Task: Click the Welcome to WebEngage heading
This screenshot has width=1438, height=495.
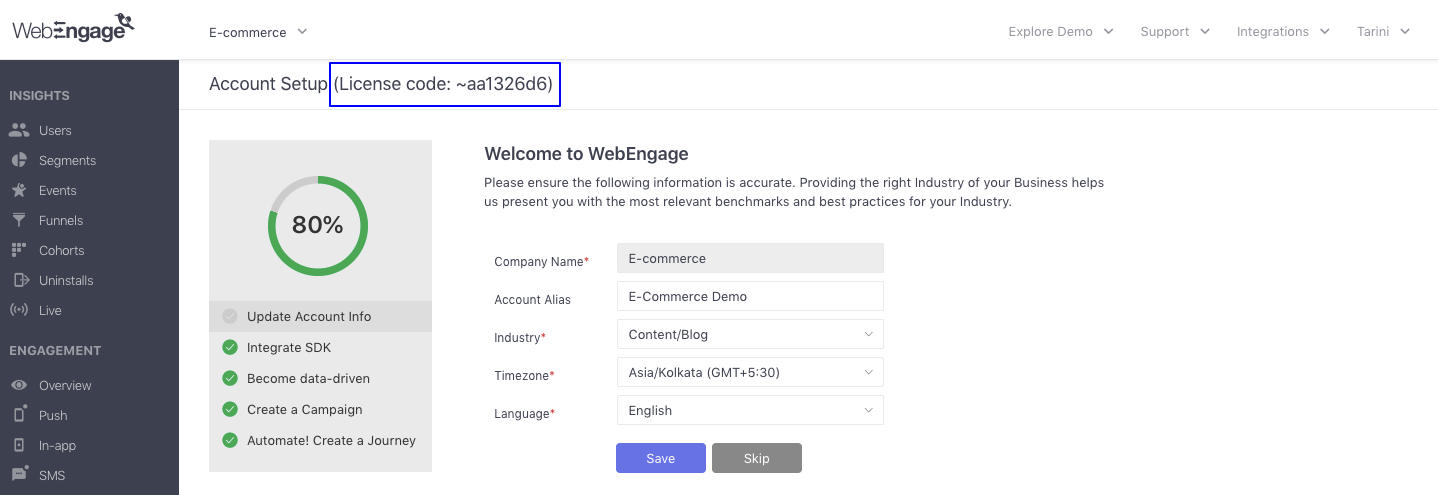Action: [x=586, y=154]
